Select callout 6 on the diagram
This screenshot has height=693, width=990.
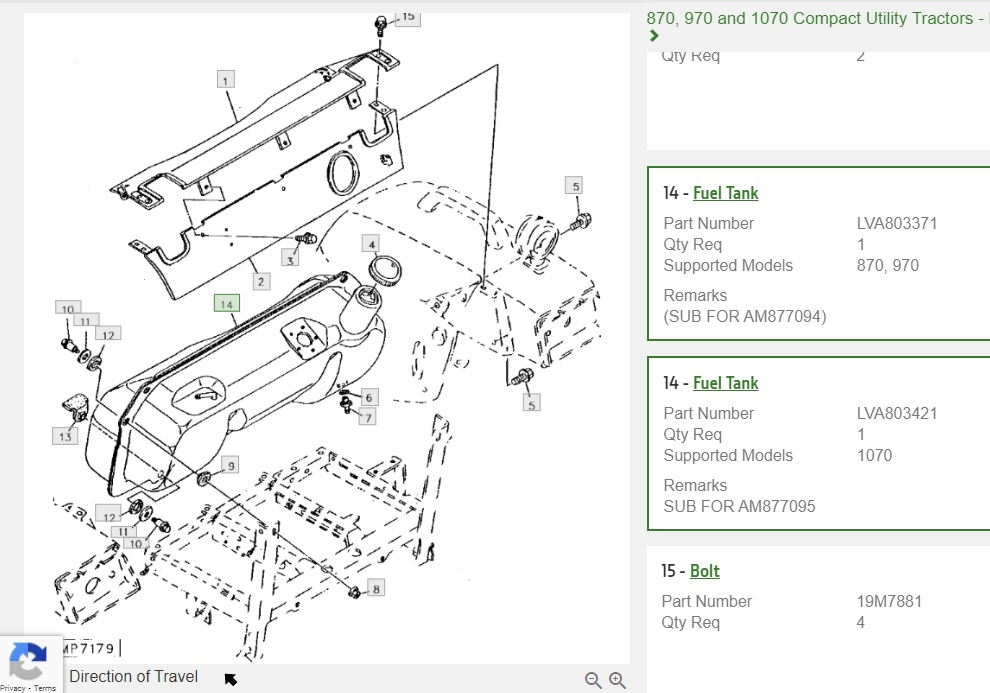point(369,398)
